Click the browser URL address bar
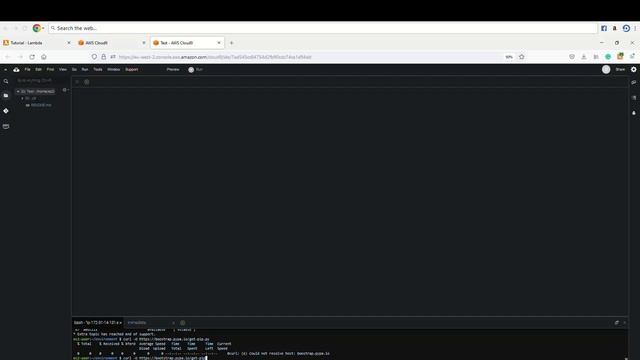This screenshot has height=360, width=640. [x=302, y=57]
